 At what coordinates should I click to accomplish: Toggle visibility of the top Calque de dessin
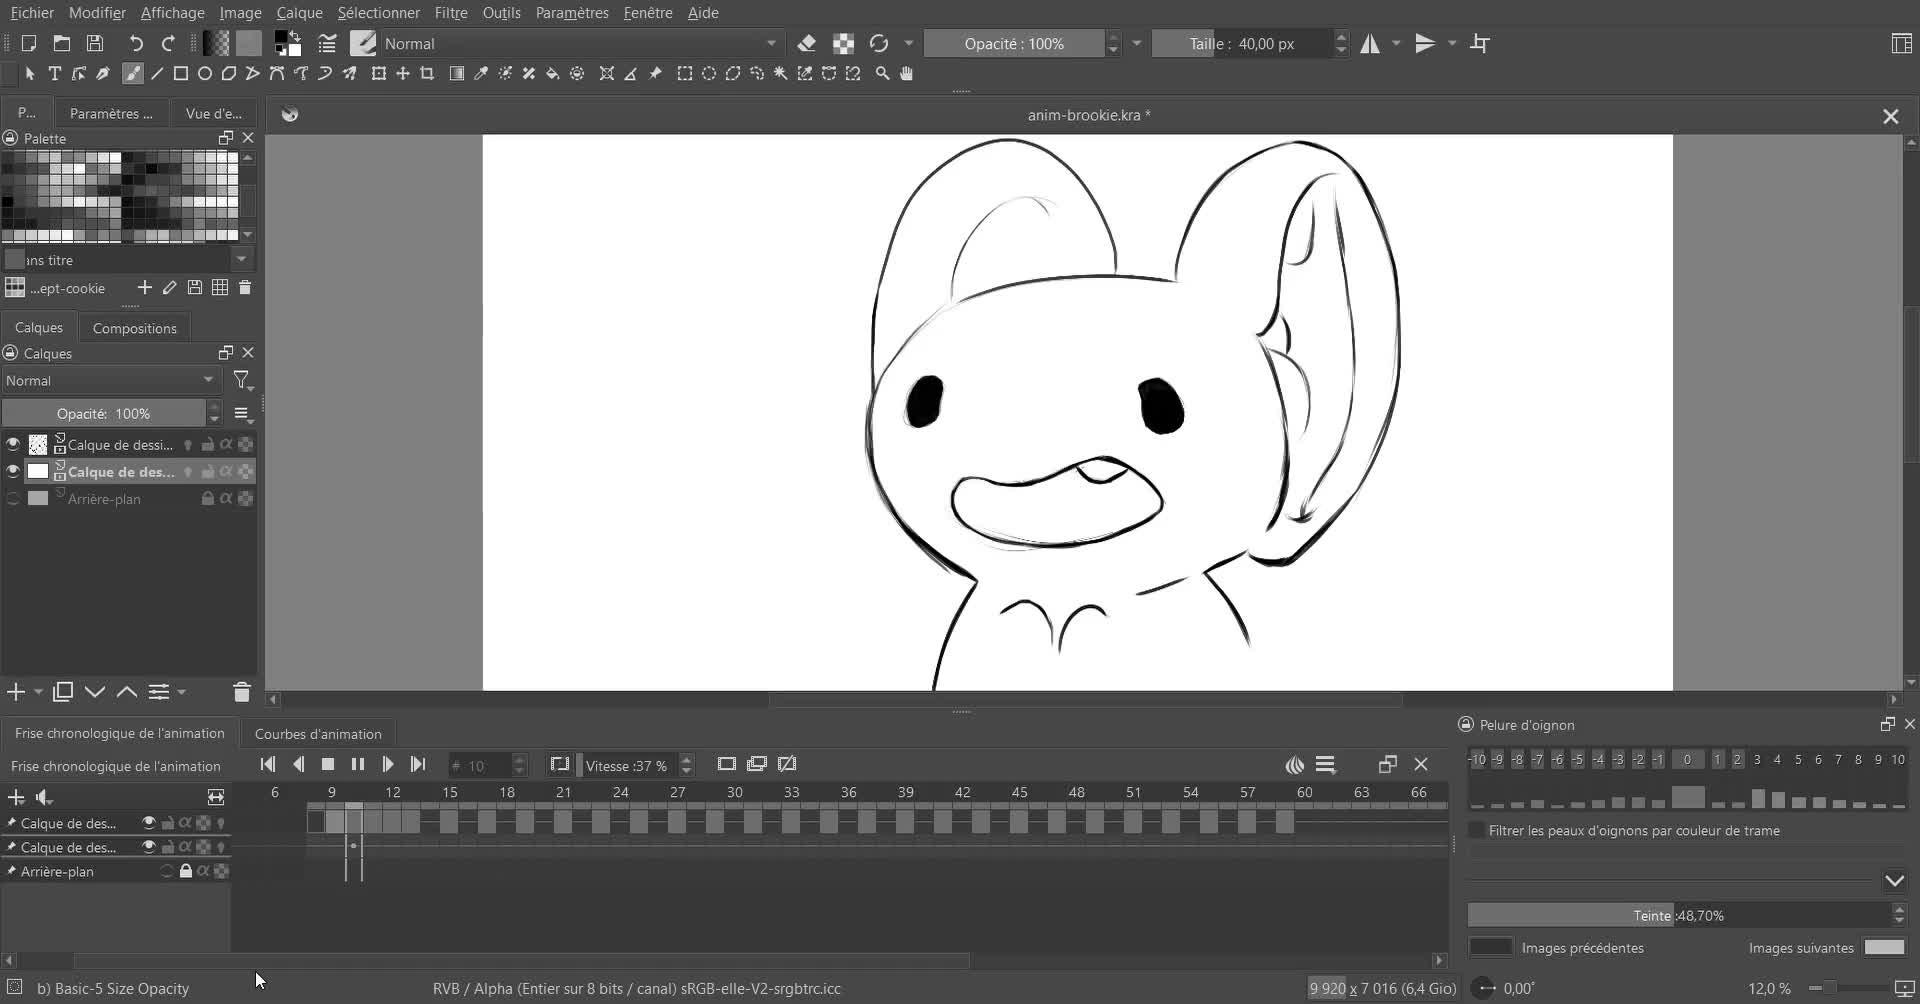[x=12, y=444]
